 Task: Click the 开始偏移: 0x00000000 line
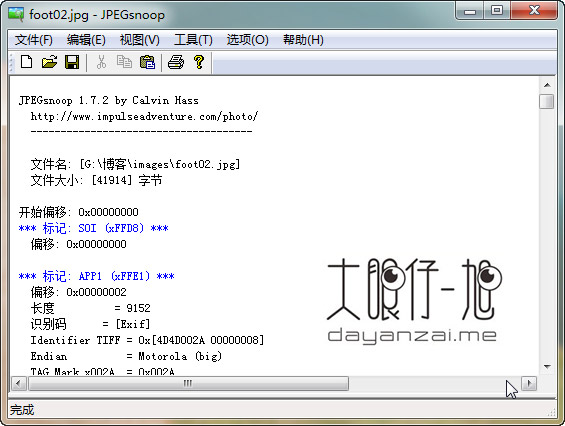point(79,212)
